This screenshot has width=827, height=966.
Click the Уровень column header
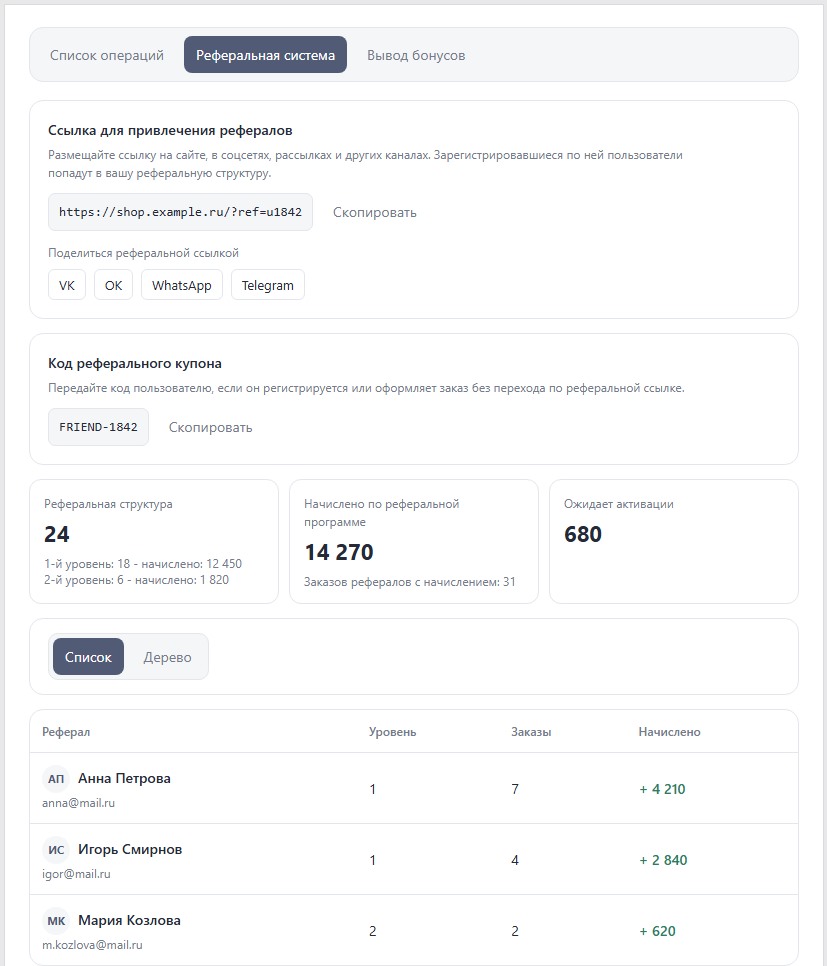[x=393, y=732]
